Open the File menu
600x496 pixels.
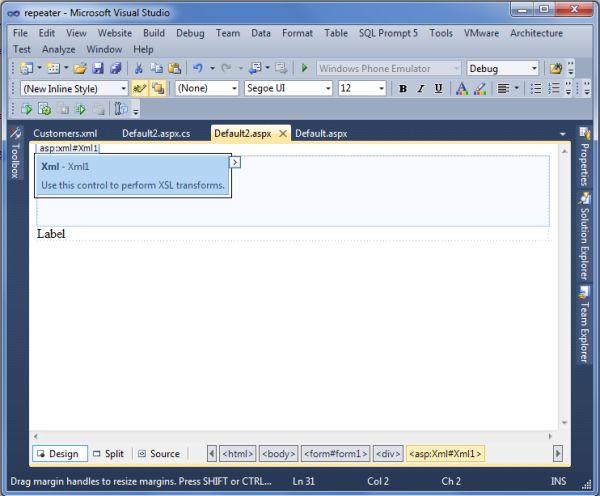[20, 33]
